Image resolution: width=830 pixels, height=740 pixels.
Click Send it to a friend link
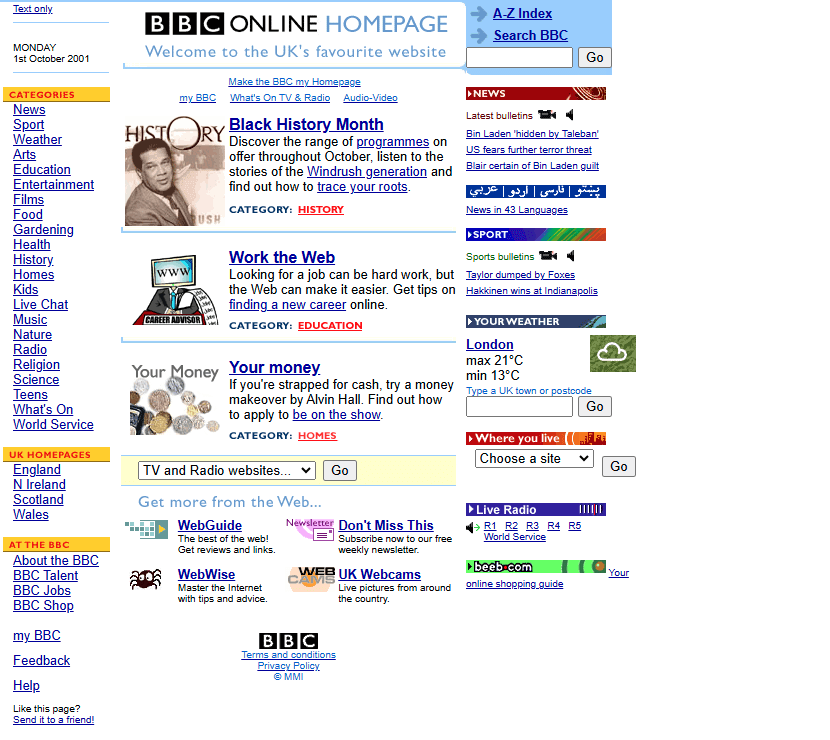click(53, 720)
